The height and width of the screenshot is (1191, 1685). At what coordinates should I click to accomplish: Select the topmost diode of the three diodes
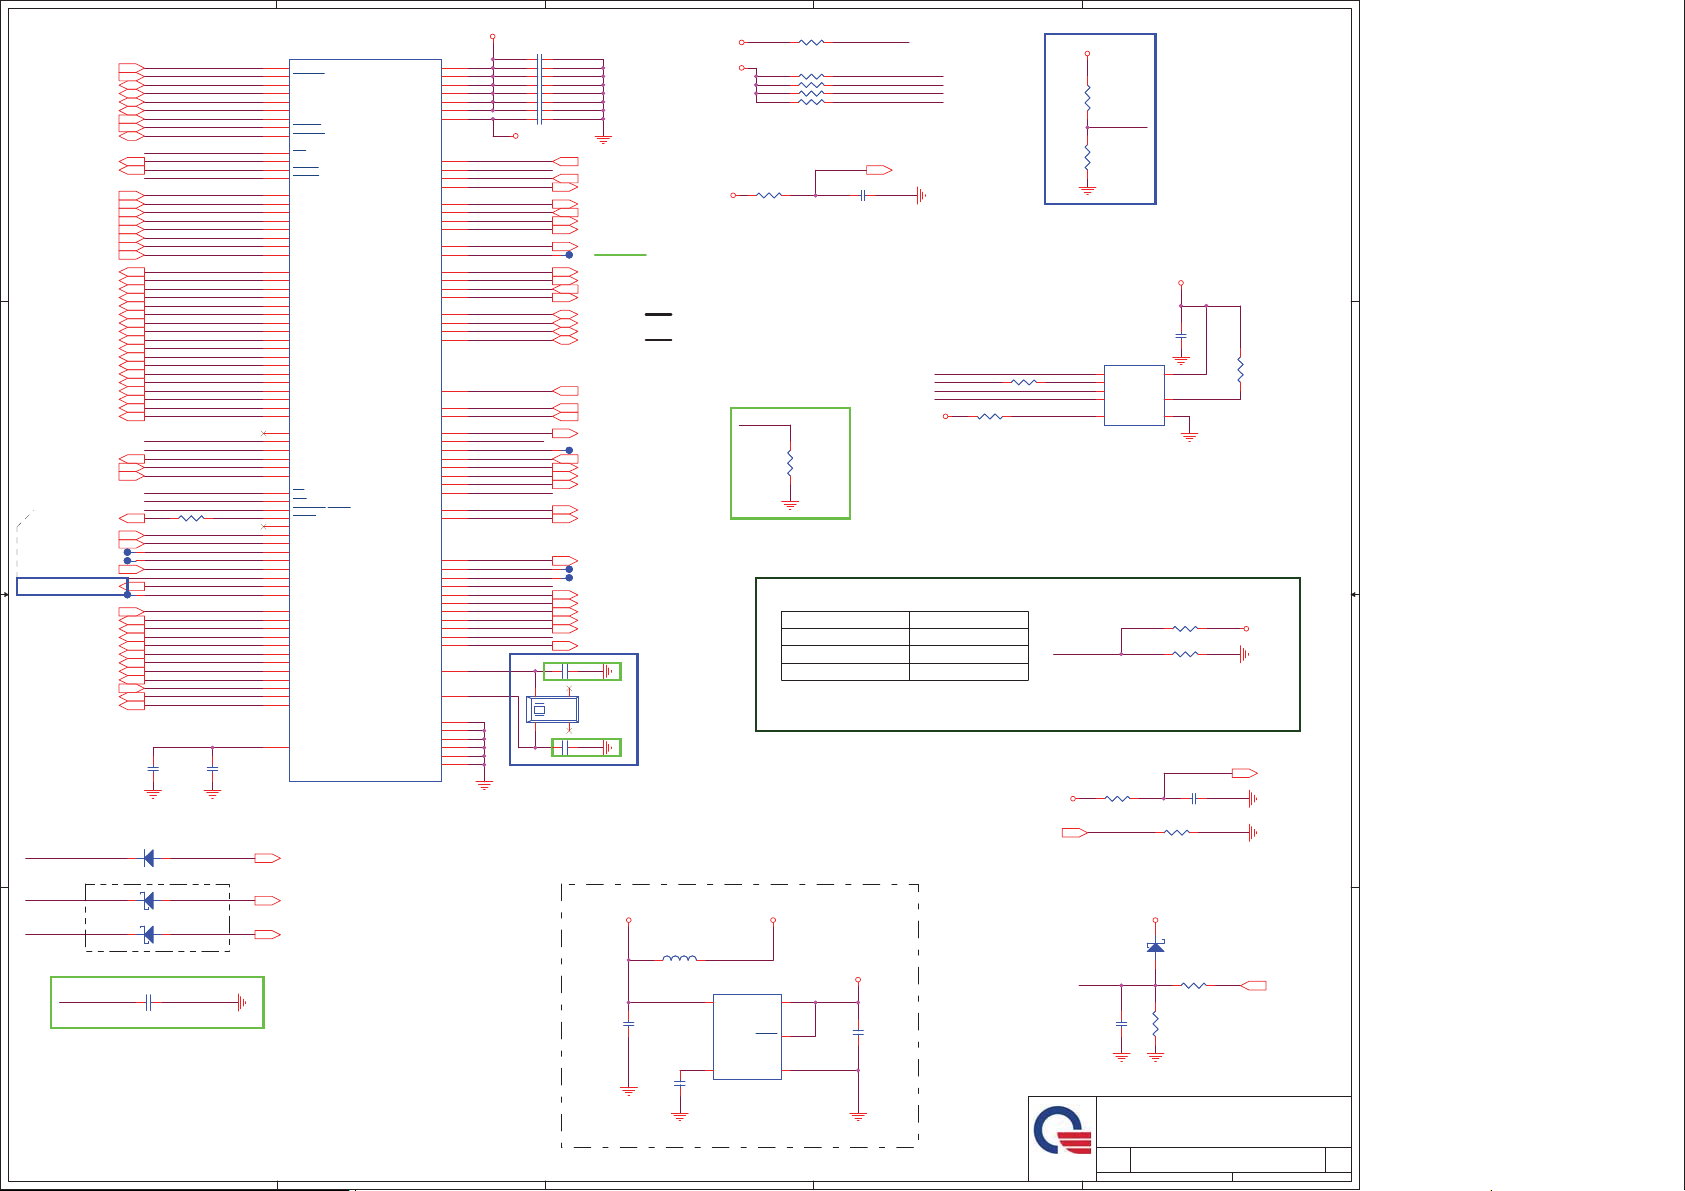[x=149, y=858]
